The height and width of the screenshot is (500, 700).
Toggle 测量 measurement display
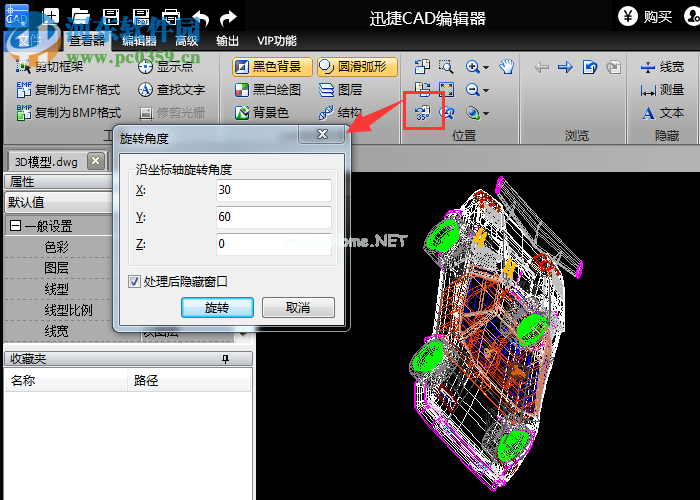coord(662,90)
